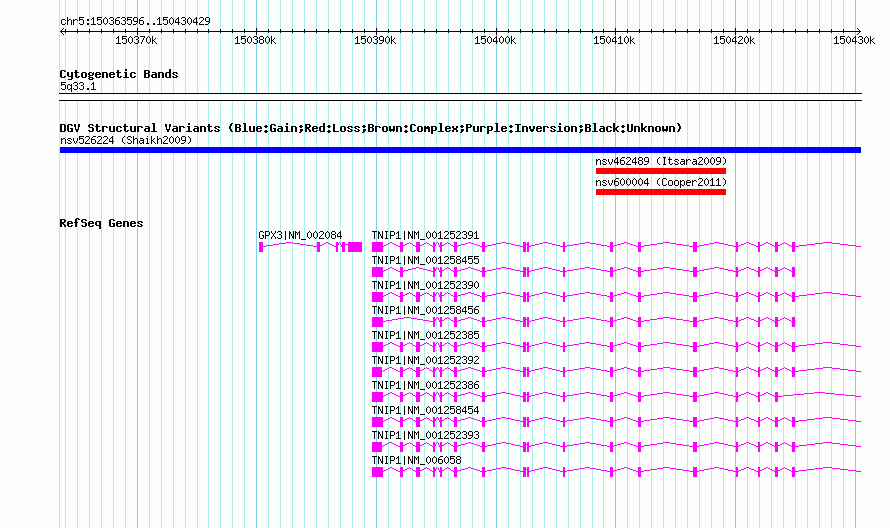Click the TNIP1|NM_001258455 transcript label
890x528 pixels.
tap(426, 260)
